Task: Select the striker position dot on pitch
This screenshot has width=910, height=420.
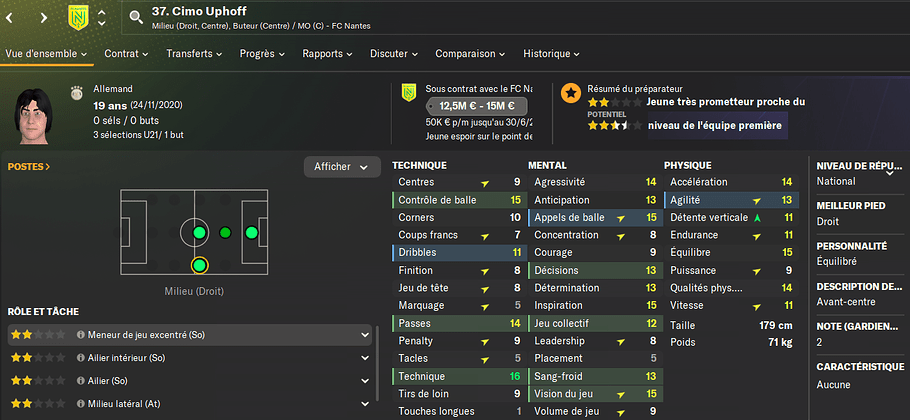Action: pyautogui.click(x=251, y=233)
